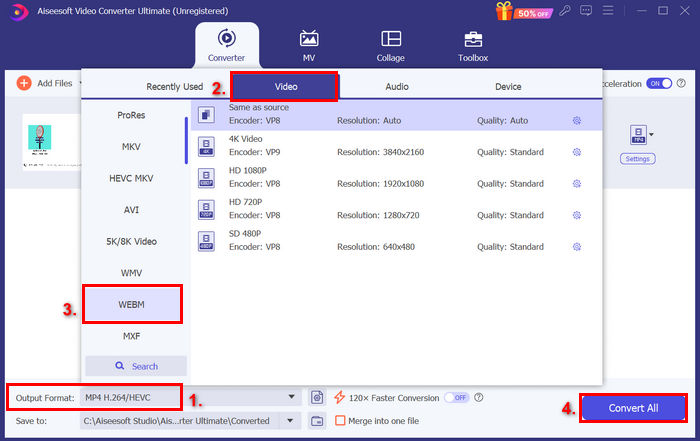Switch to the MV tab
The image size is (700, 441).
(x=309, y=46)
